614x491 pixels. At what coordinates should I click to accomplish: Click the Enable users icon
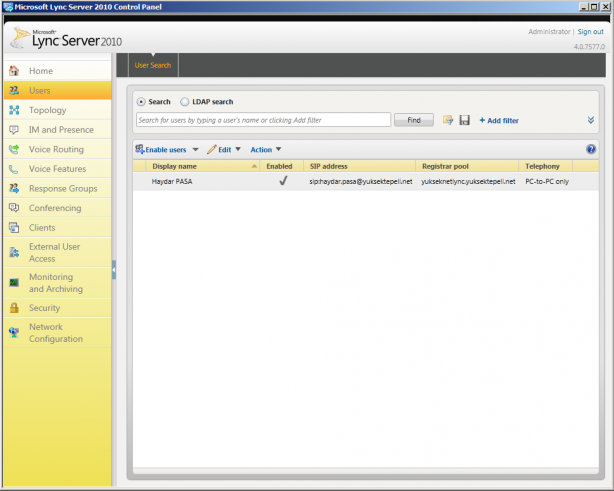(x=139, y=149)
